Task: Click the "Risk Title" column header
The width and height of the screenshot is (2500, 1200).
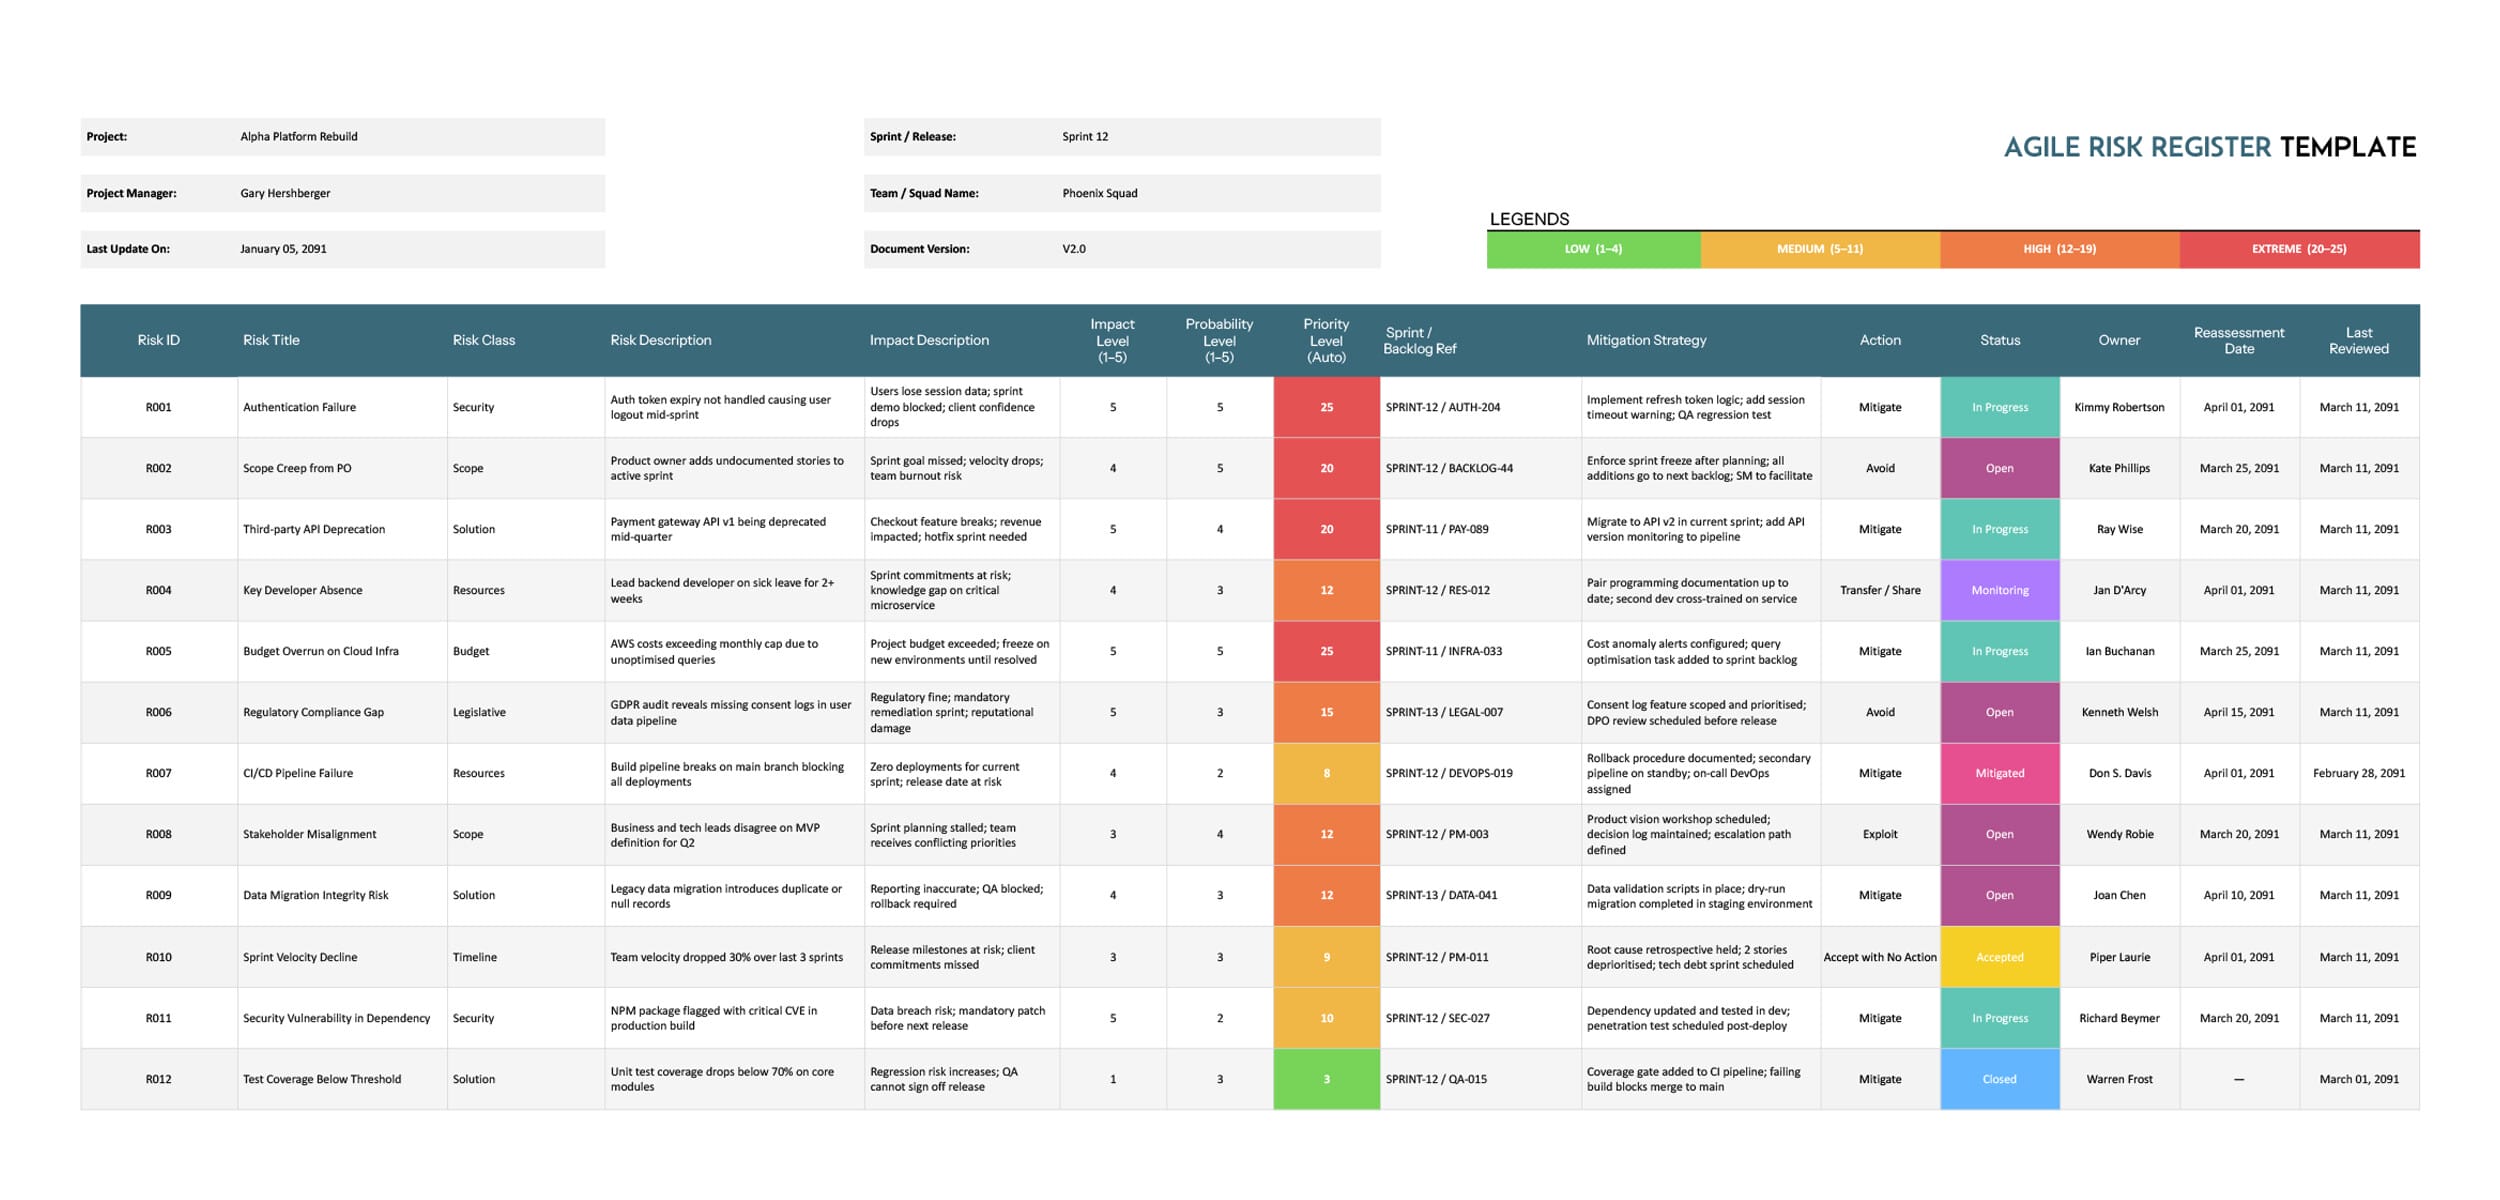Action: (x=270, y=340)
